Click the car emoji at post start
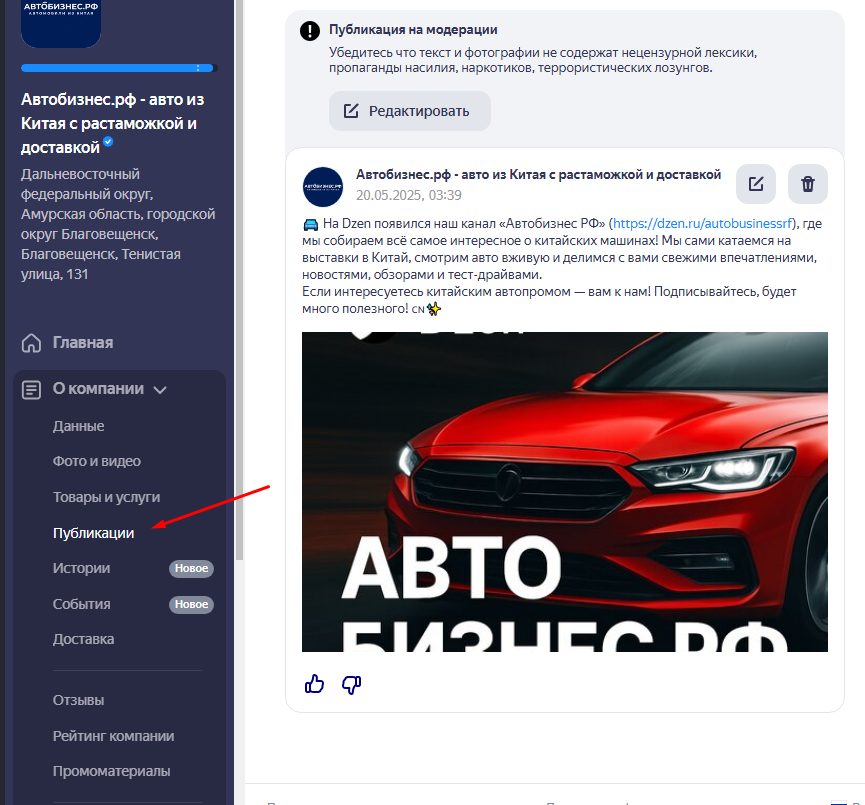 click(311, 224)
